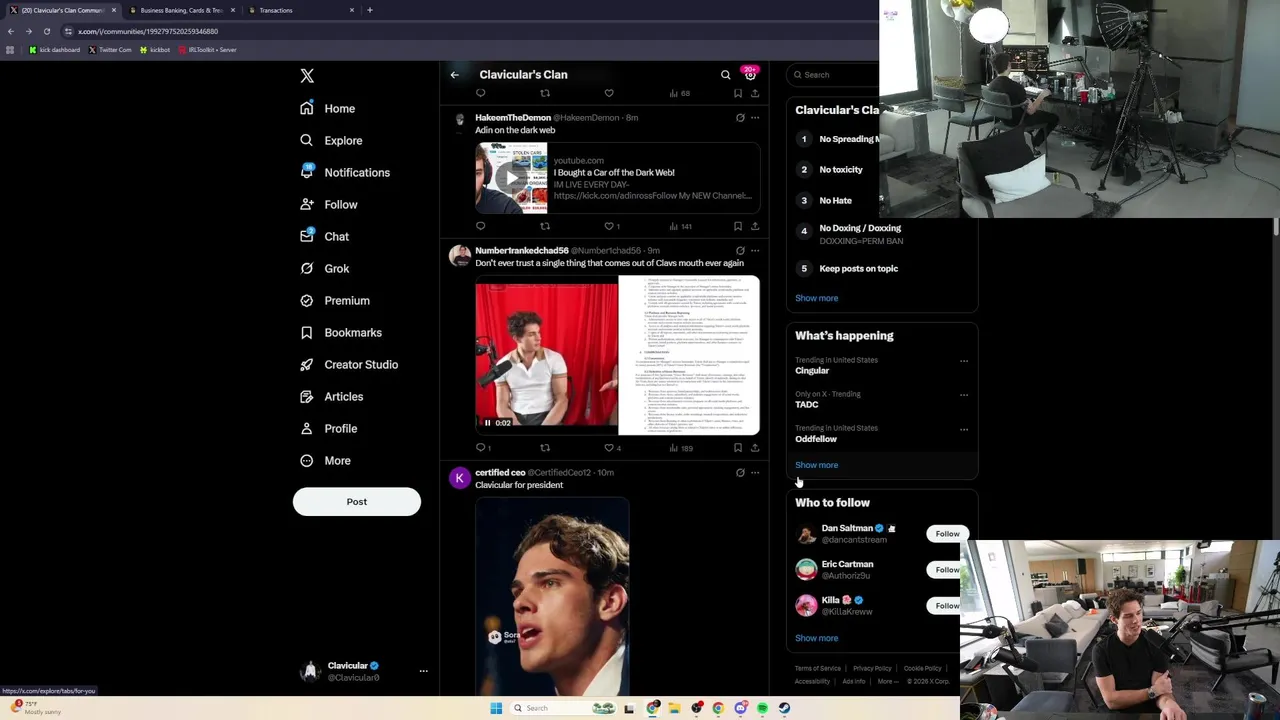Open Premium in the sidebar
This screenshot has height=720, width=1280.
(x=335, y=301)
